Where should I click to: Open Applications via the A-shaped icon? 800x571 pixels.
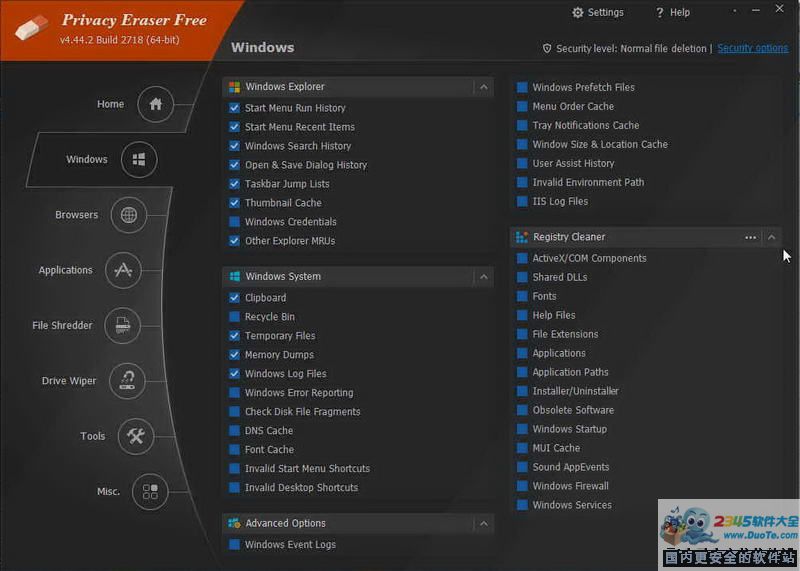tap(123, 270)
